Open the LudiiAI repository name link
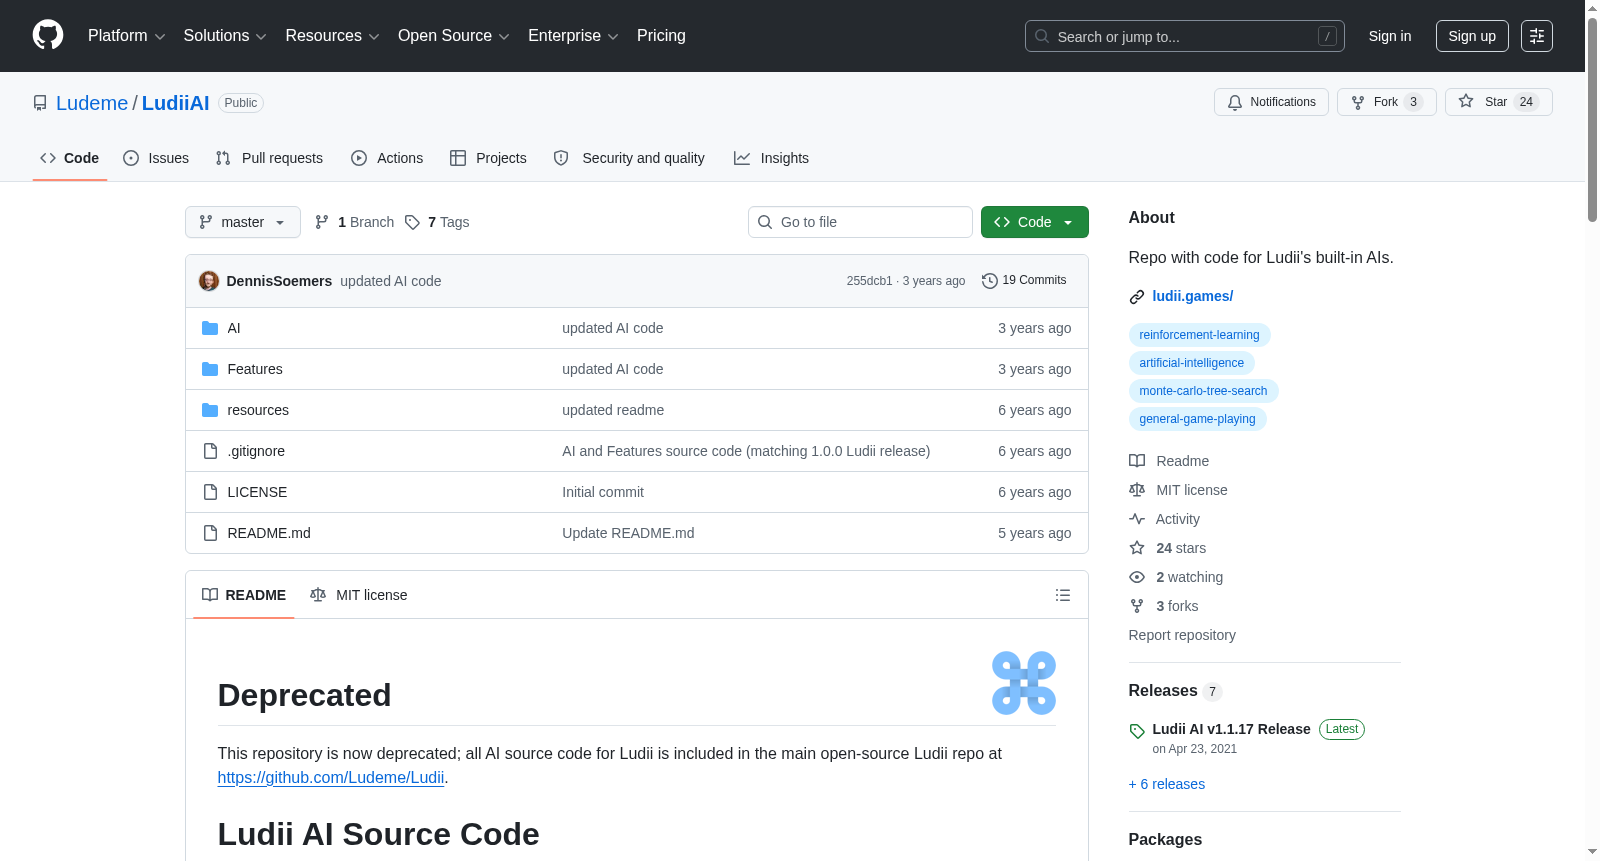The width and height of the screenshot is (1600, 861). click(176, 103)
